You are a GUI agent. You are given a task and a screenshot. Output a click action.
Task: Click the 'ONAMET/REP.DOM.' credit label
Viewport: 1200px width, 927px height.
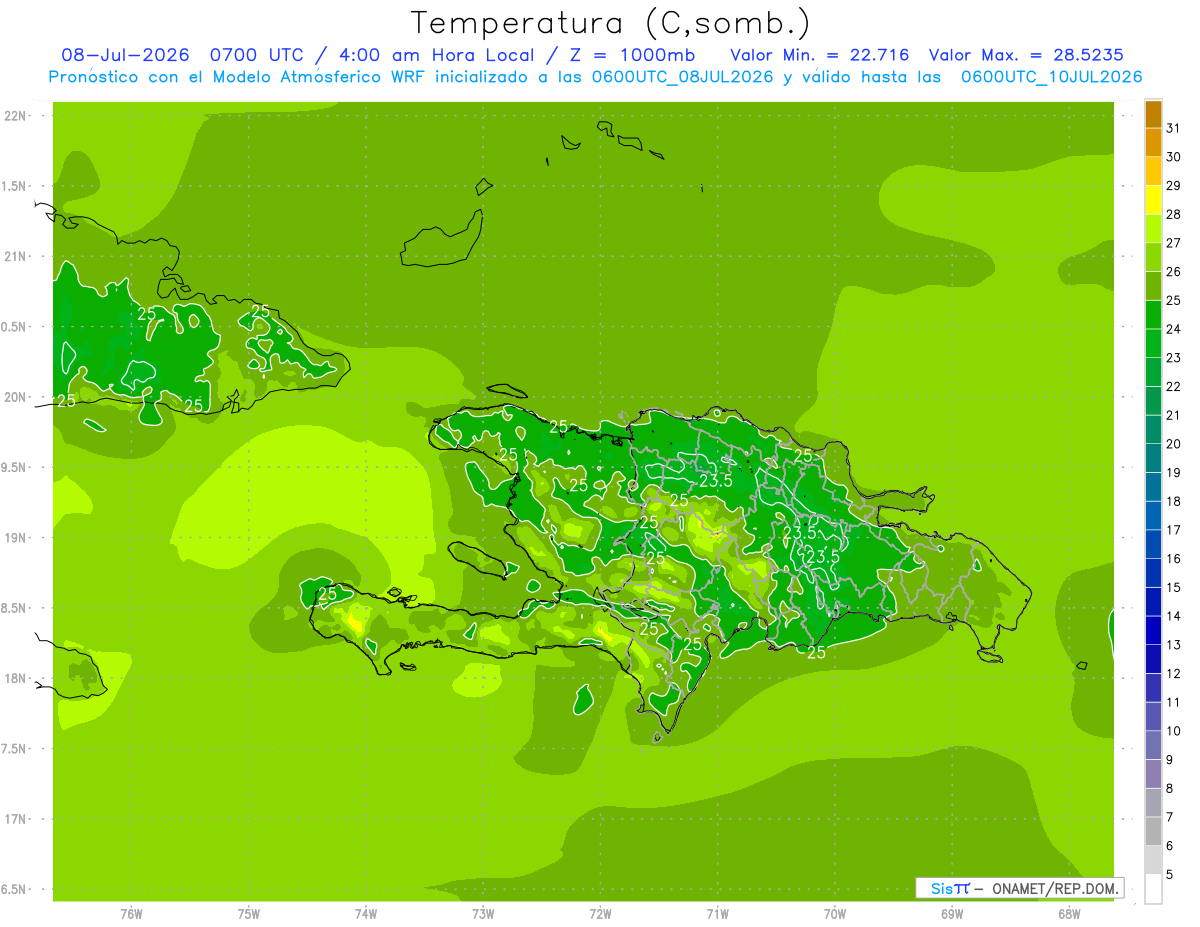coord(1056,888)
